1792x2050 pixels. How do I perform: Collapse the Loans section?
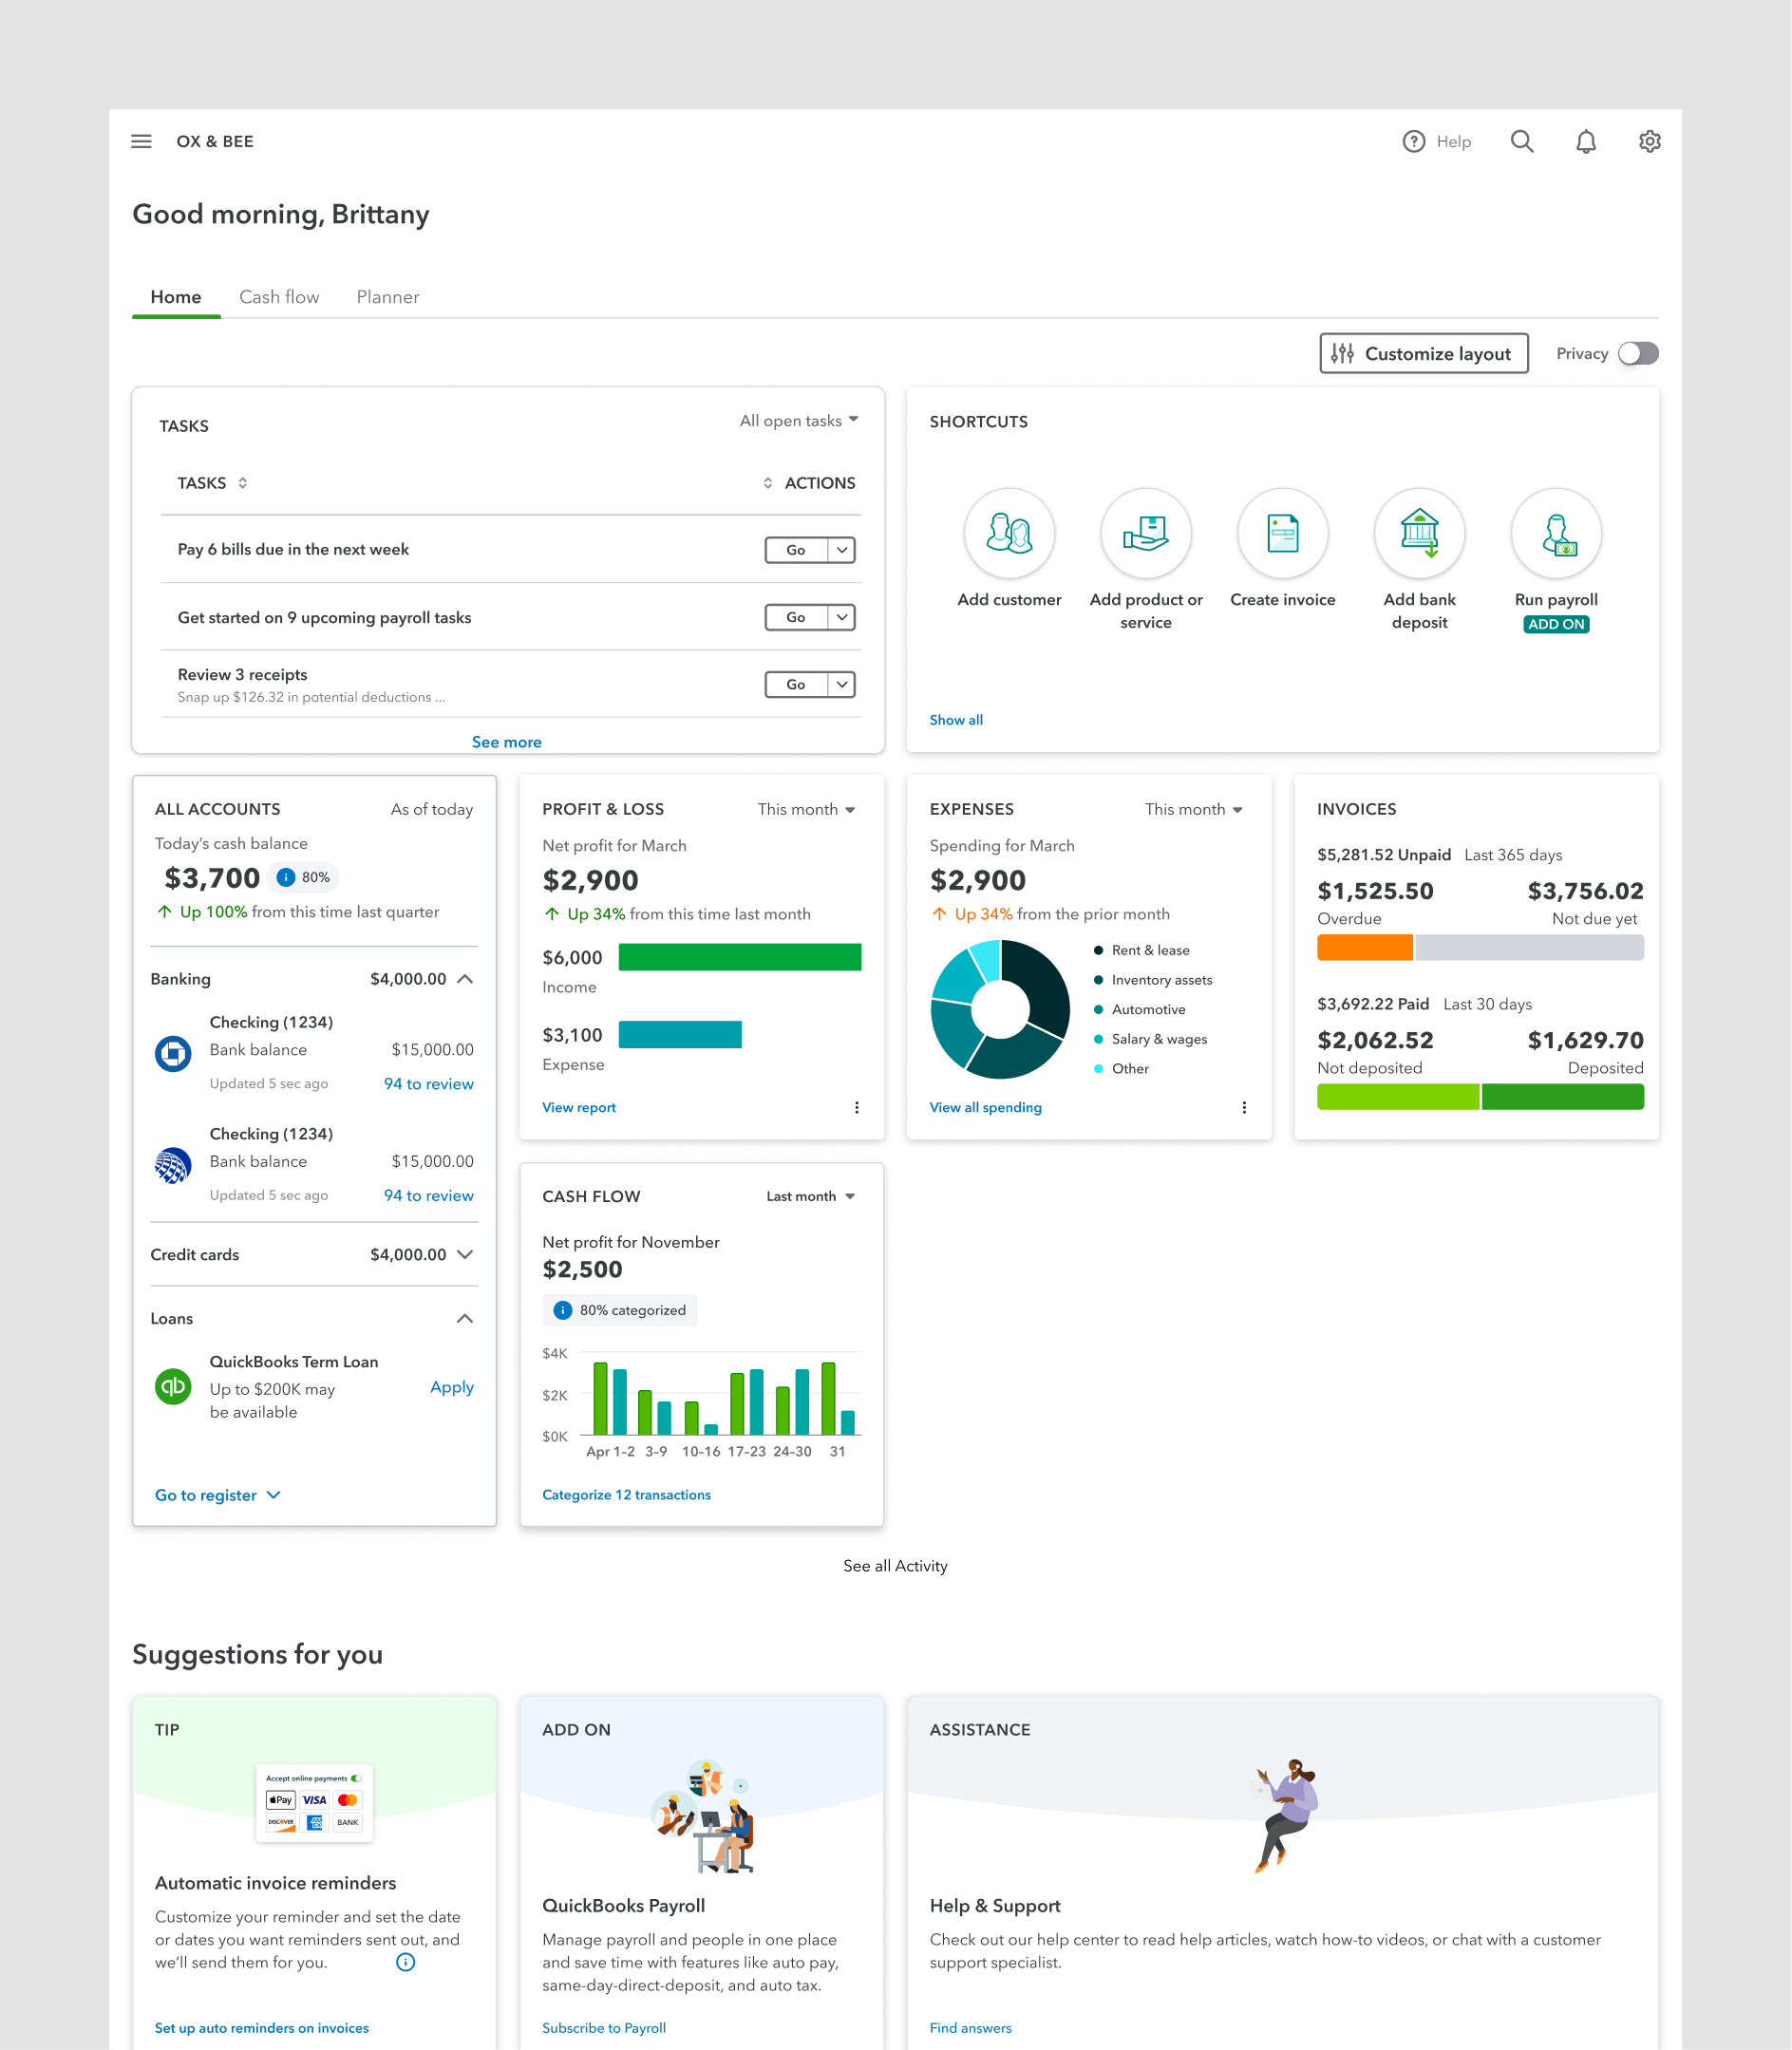[x=464, y=1318]
